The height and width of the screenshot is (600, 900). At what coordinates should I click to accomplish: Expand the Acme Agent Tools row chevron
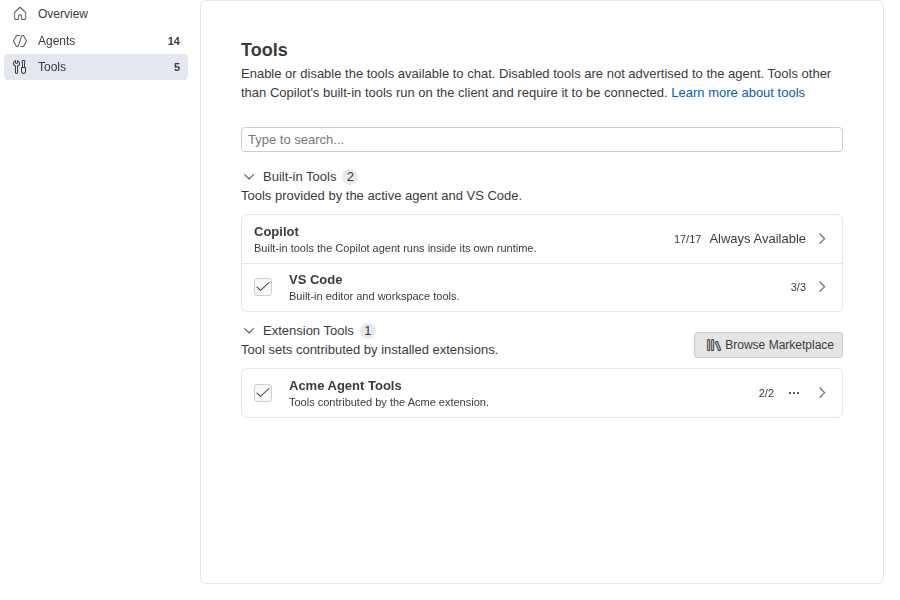(822, 393)
